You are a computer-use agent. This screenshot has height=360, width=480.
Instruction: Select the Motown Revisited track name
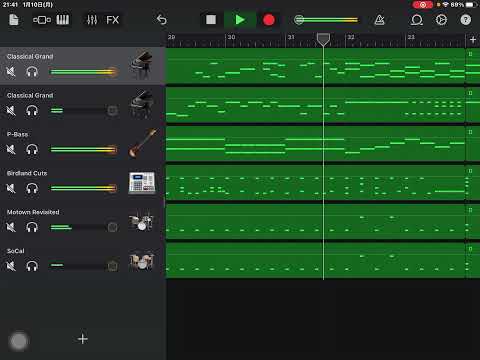tap(33, 212)
